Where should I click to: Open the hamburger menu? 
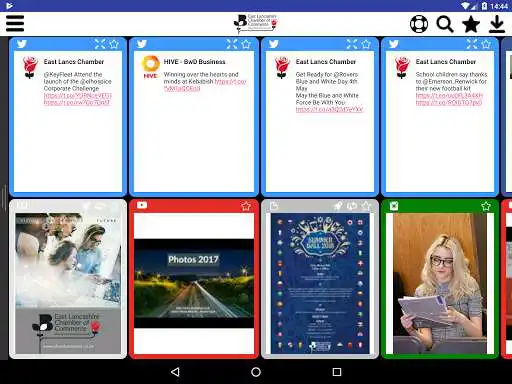point(15,23)
